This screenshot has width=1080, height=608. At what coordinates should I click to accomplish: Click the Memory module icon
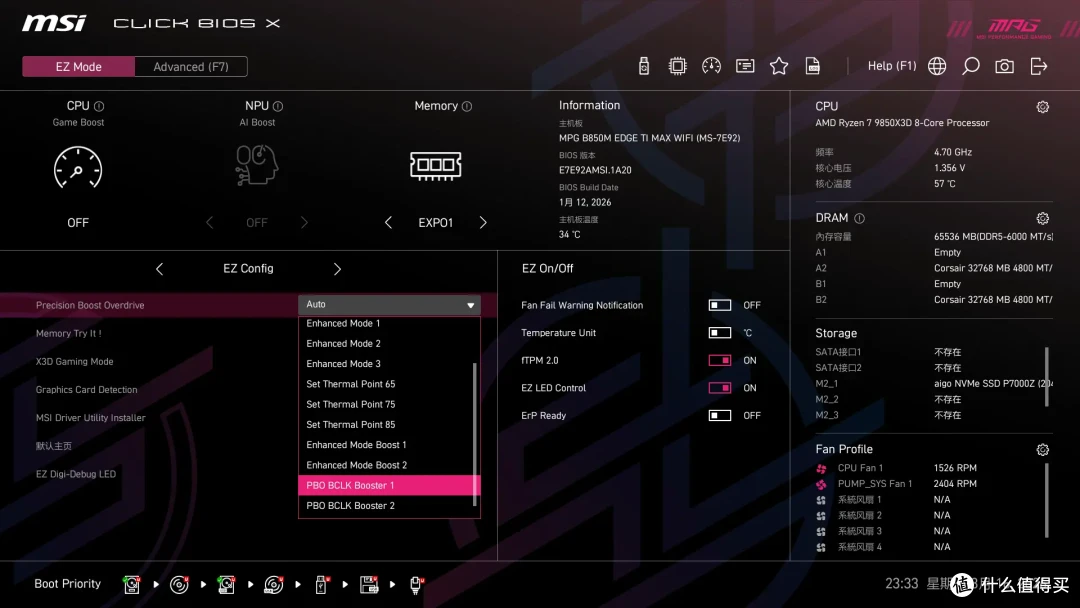coord(435,165)
